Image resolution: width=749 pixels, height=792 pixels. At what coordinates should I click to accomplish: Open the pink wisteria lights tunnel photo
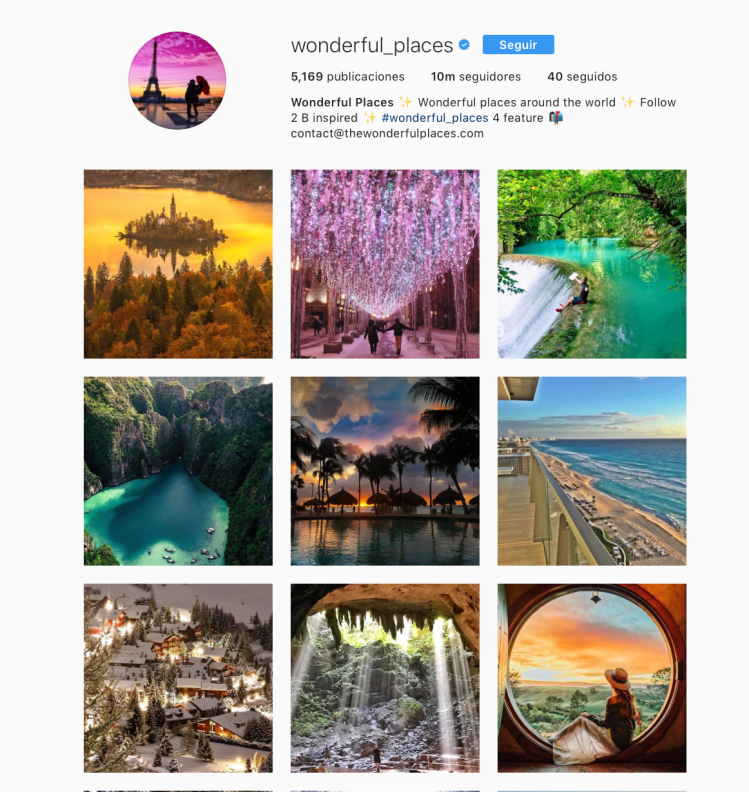(385, 264)
